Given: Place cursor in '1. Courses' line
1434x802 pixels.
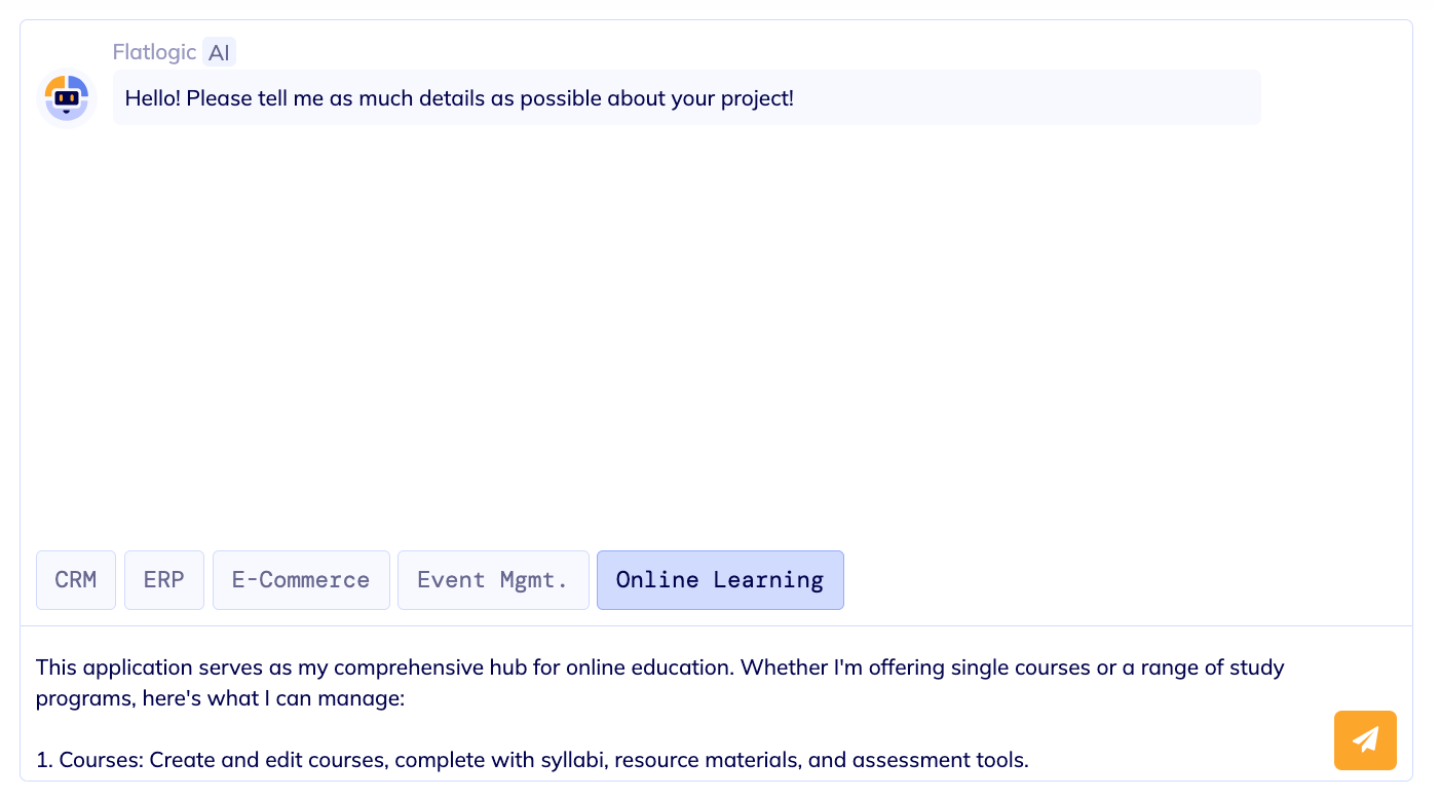Looking at the screenshot, I should [x=532, y=760].
